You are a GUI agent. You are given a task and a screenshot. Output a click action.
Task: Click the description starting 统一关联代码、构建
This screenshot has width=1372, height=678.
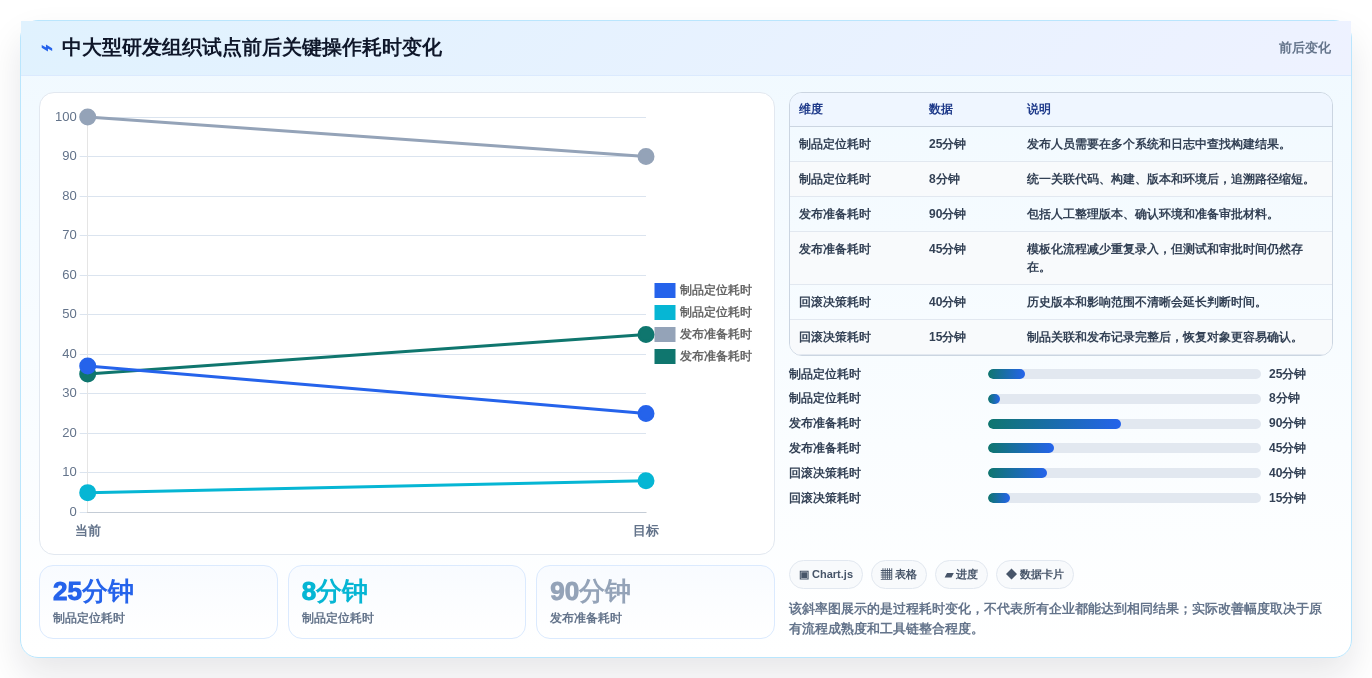pos(1170,179)
